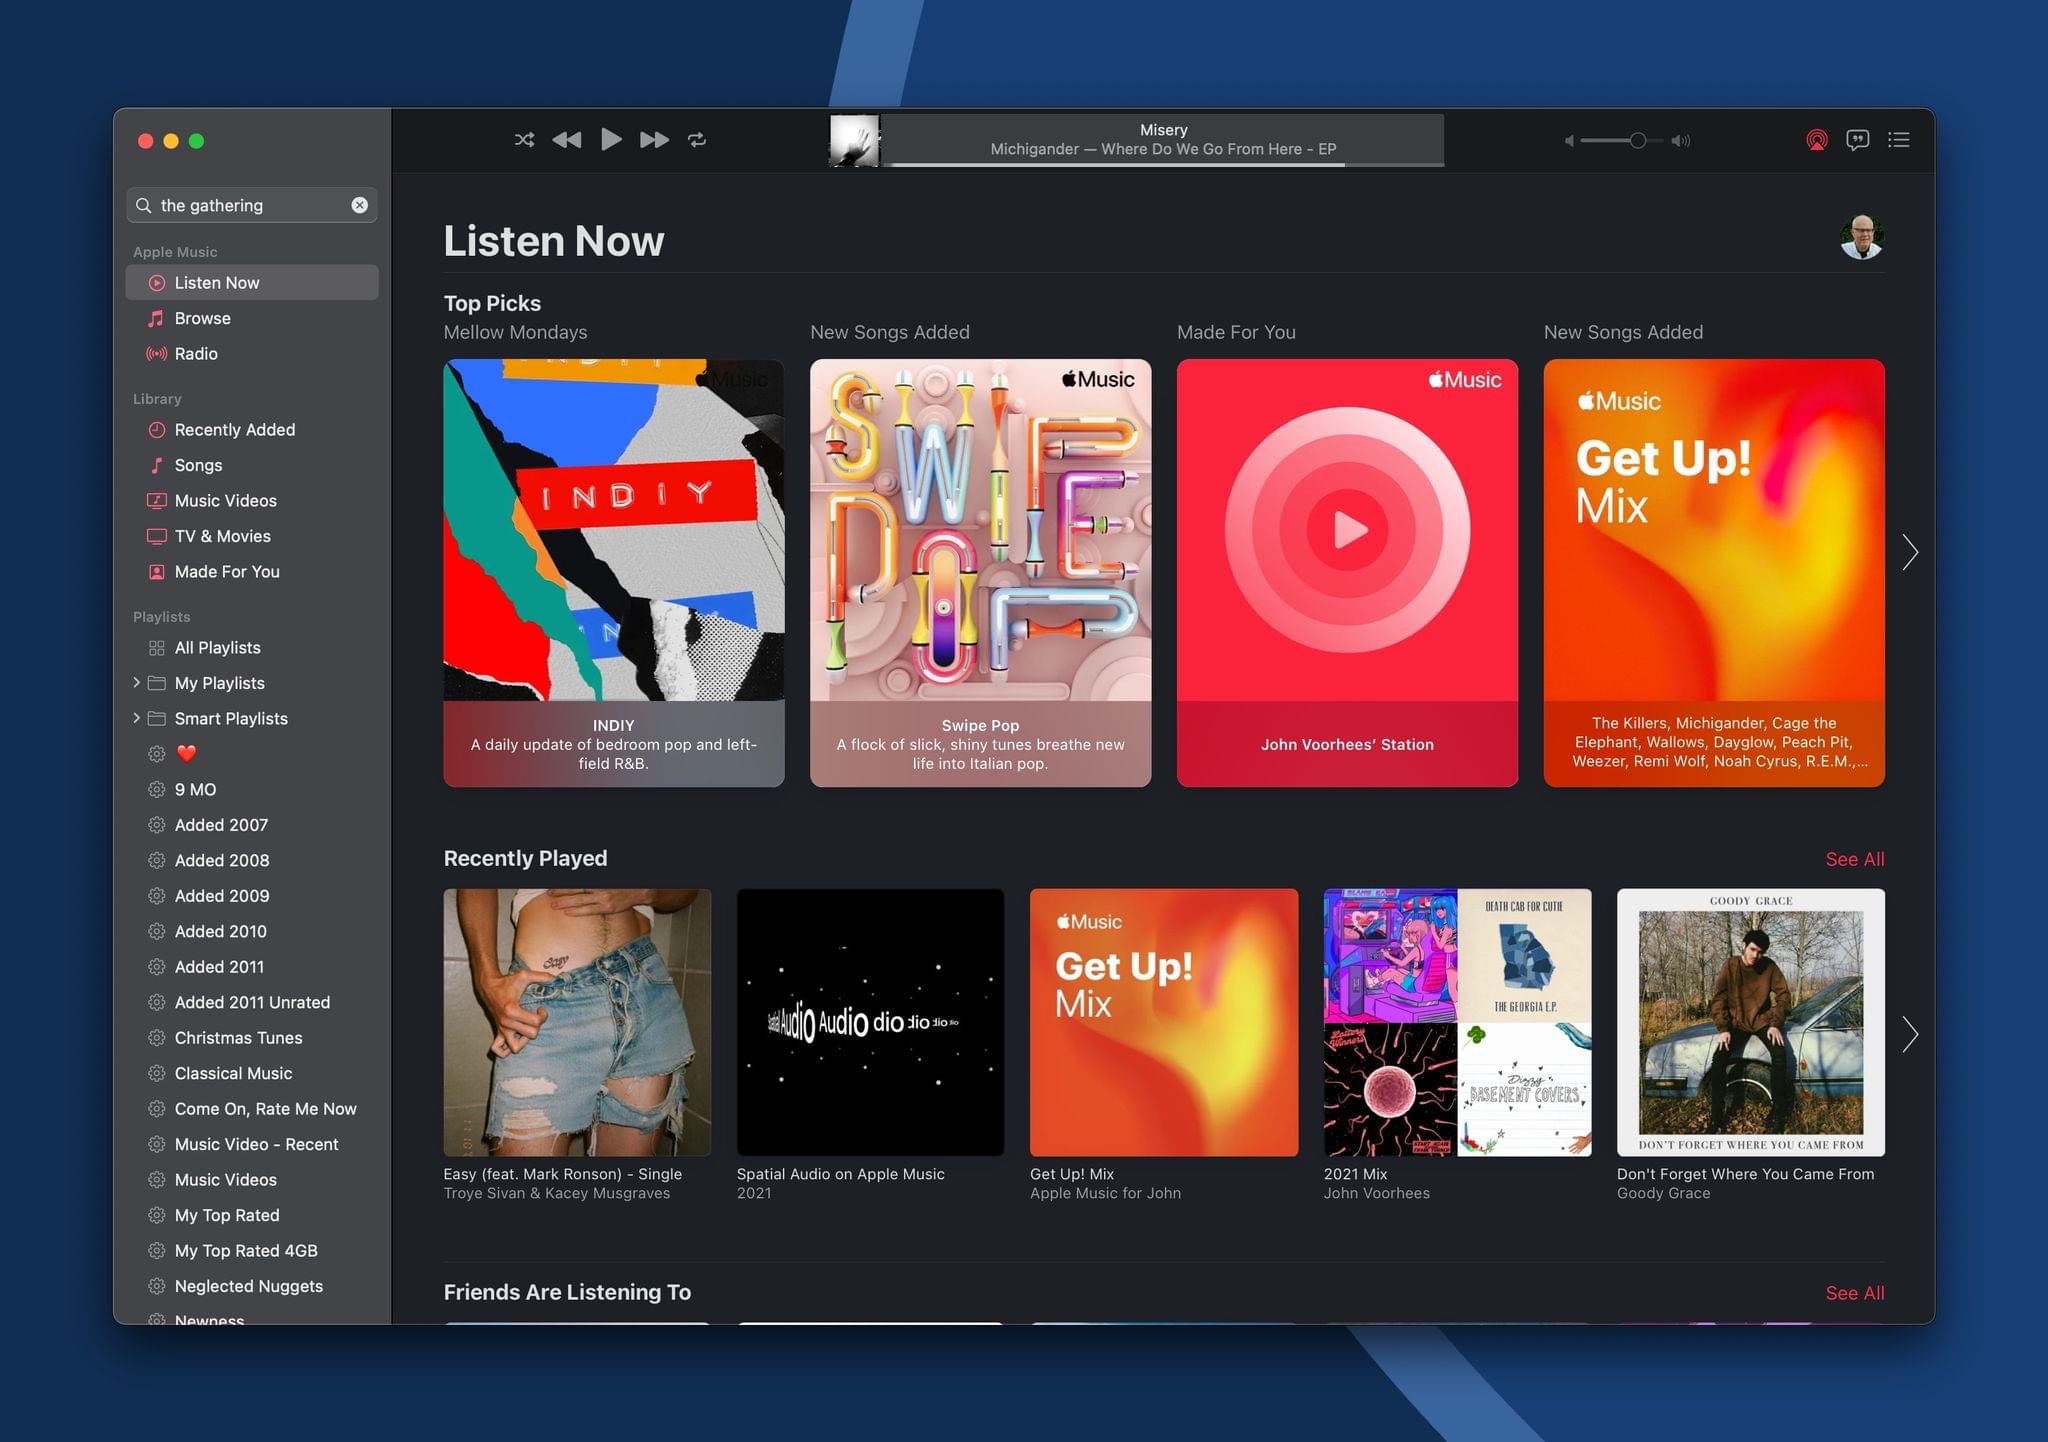Click See All for Friends Are Listening To
The width and height of the screenshot is (2048, 1442).
point(1855,1293)
